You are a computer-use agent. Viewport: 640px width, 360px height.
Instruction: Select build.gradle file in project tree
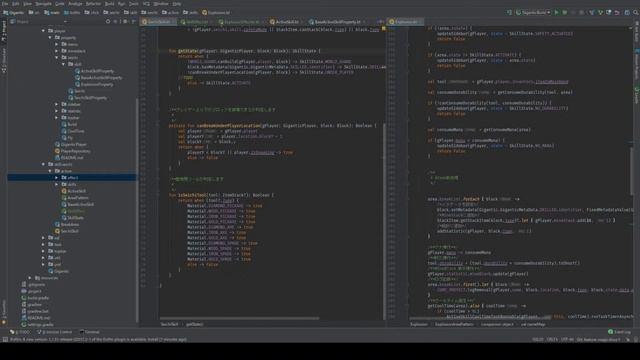pos(35,298)
